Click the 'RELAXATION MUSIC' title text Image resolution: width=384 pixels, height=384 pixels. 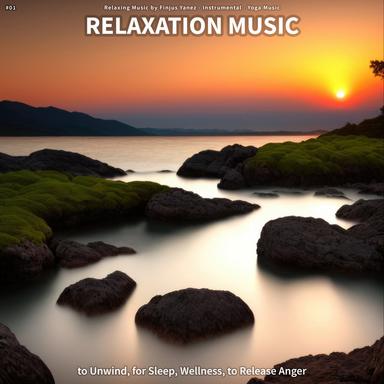[x=193, y=26]
